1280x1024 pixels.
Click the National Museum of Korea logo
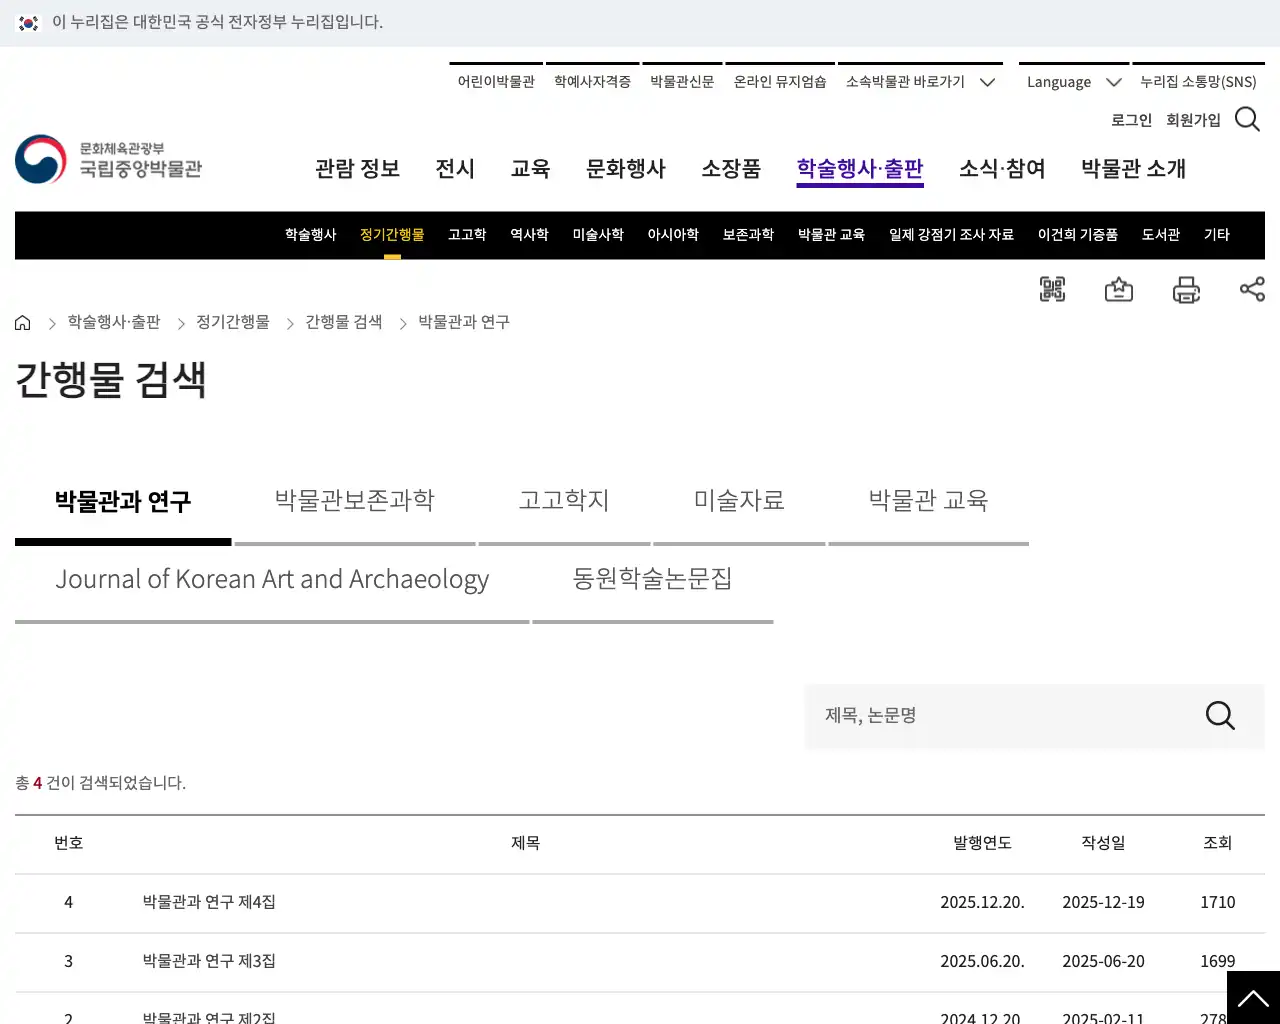coord(109,160)
